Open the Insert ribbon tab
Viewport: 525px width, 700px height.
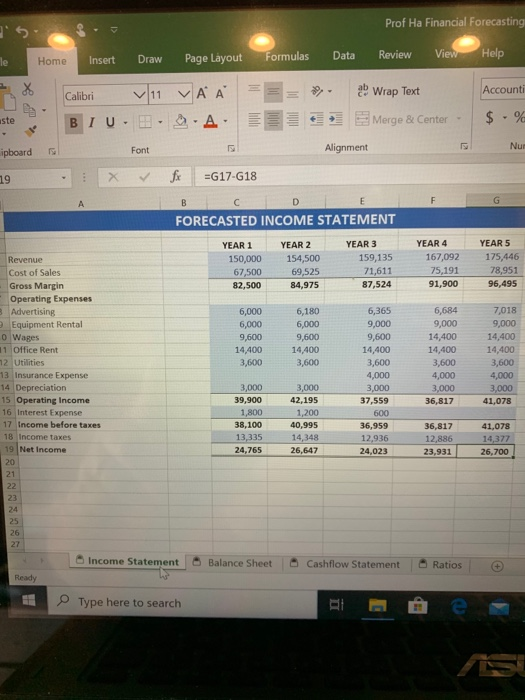[102, 60]
